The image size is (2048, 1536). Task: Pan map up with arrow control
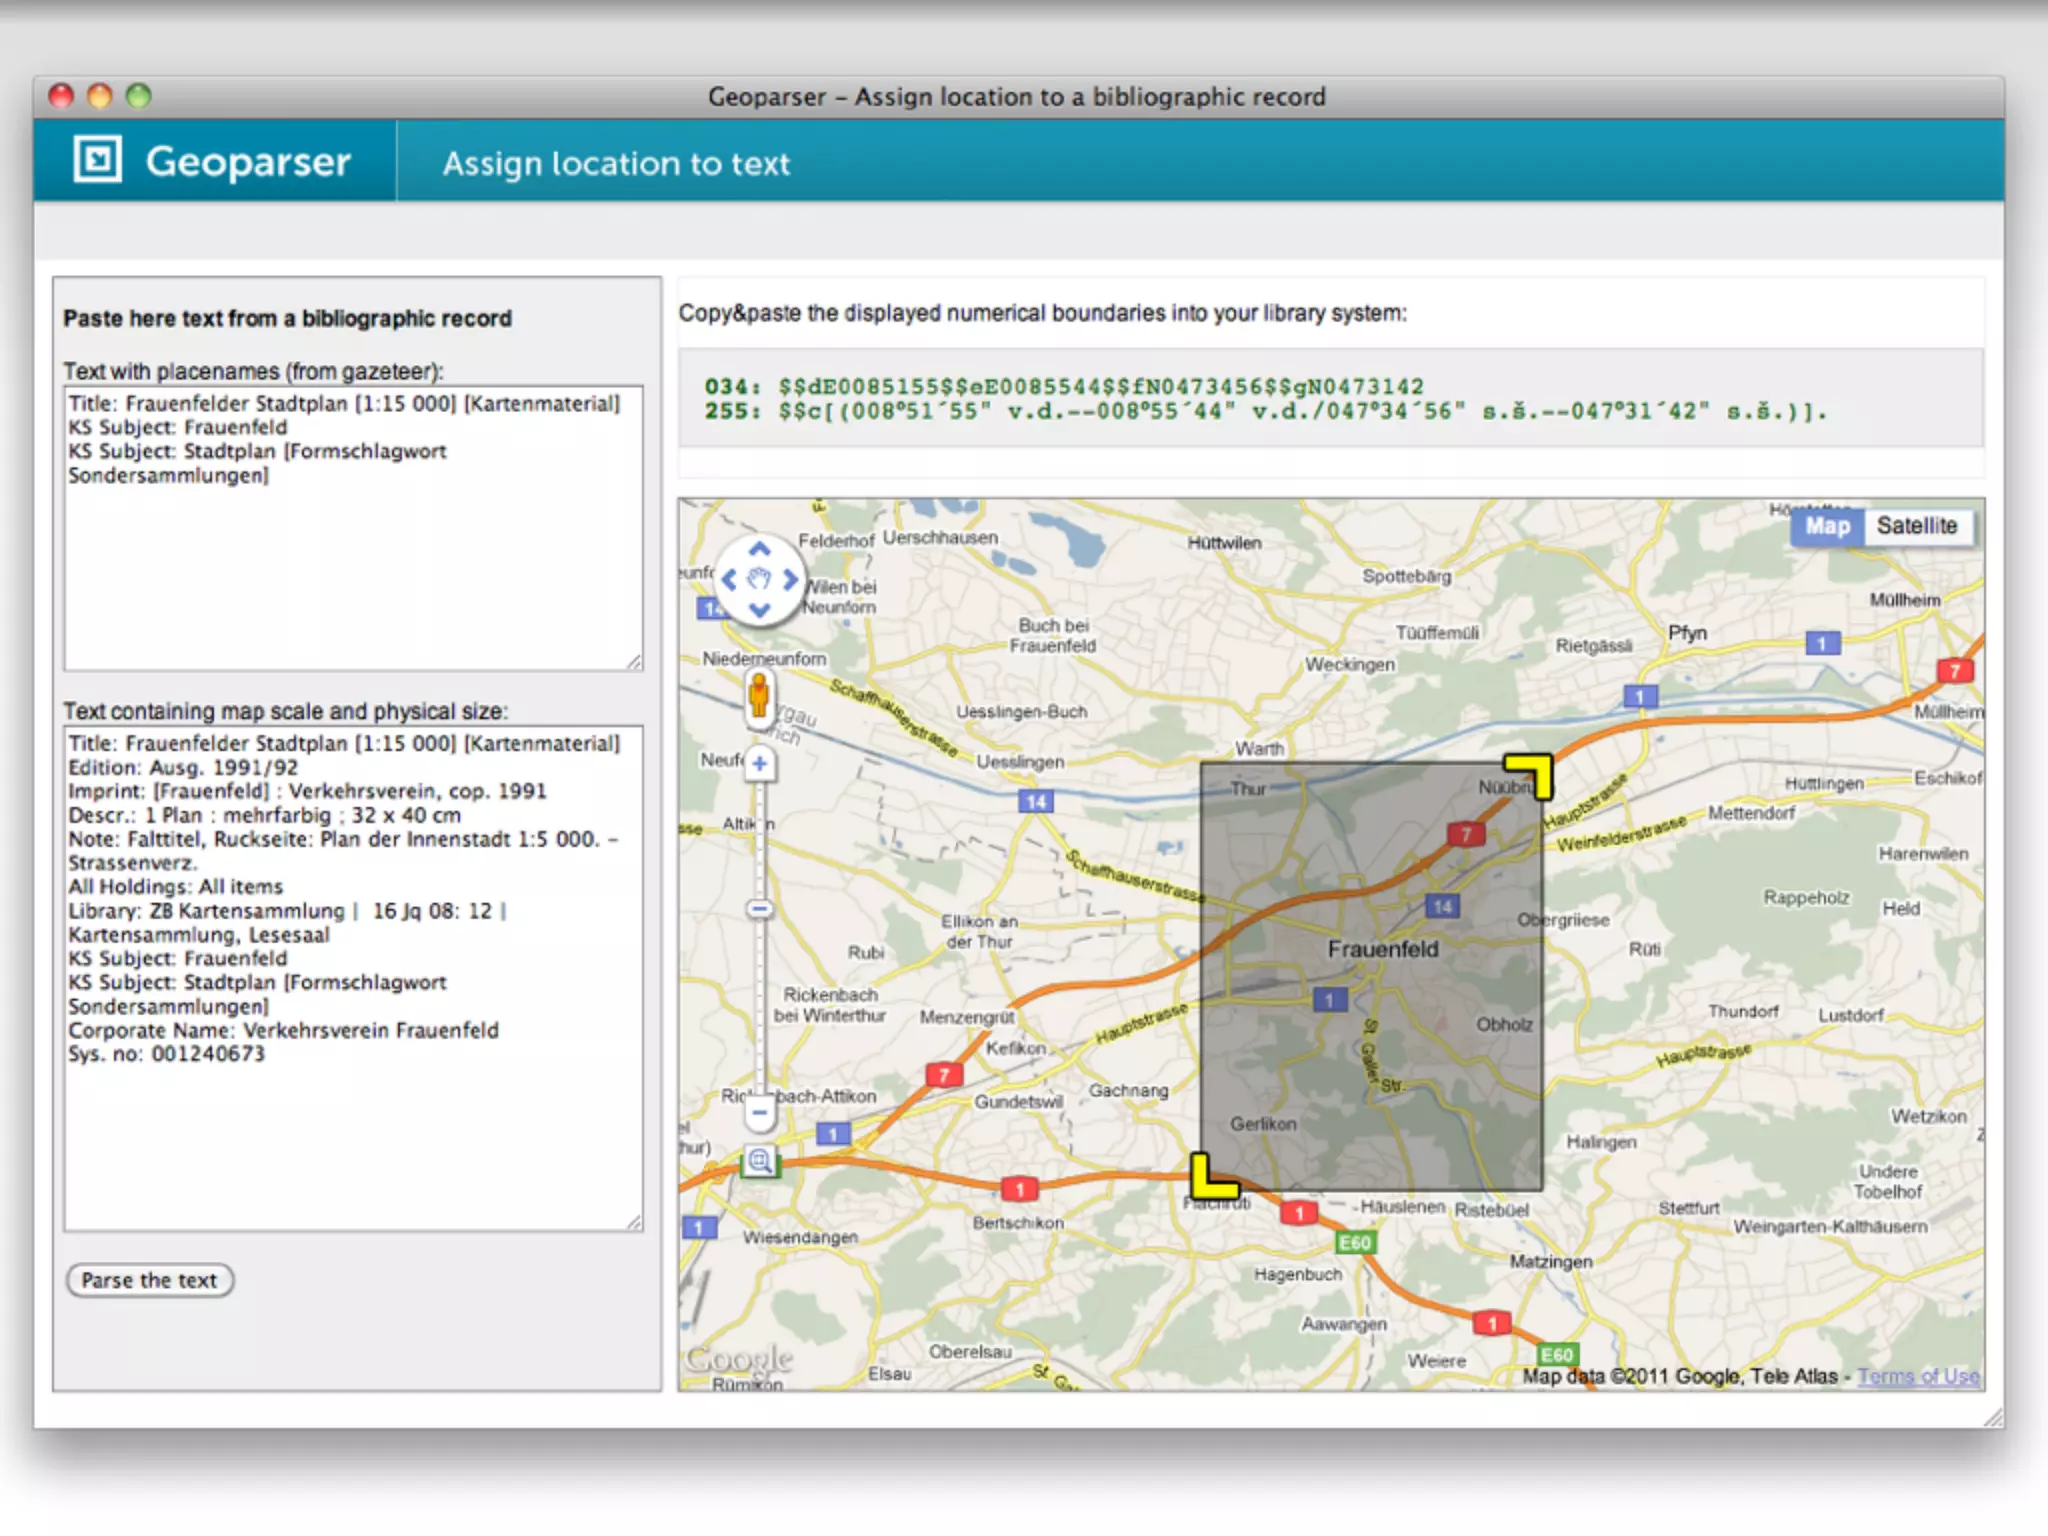(x=760, y=549)
